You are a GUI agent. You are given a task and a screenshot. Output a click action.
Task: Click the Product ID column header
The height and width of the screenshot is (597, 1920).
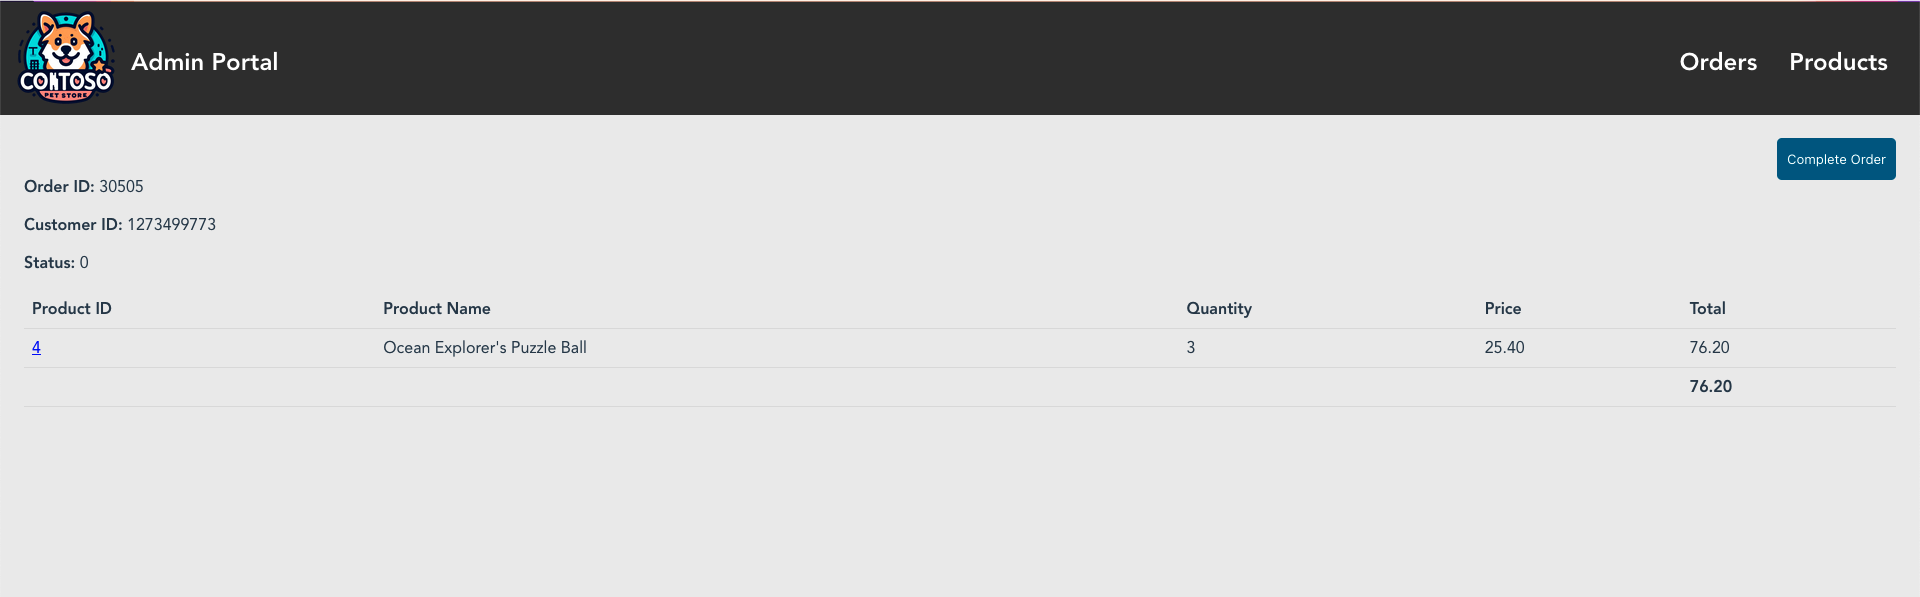71,308
